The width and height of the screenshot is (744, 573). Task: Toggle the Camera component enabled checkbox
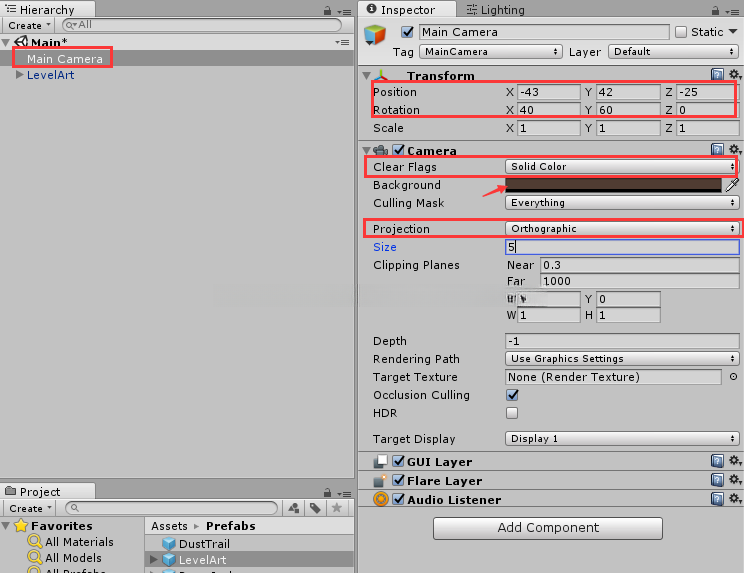(399, 150)
